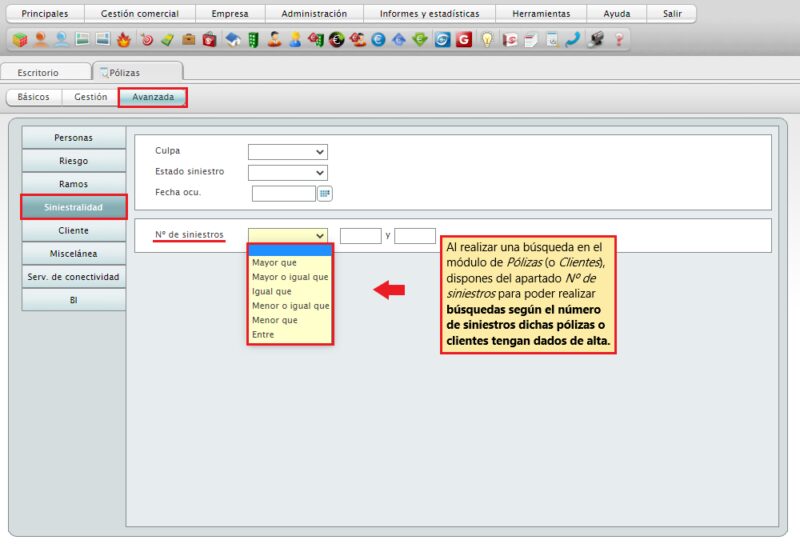Open the Informes y estadísticas menu
This screenshot has height=560, width=800.
429,14
